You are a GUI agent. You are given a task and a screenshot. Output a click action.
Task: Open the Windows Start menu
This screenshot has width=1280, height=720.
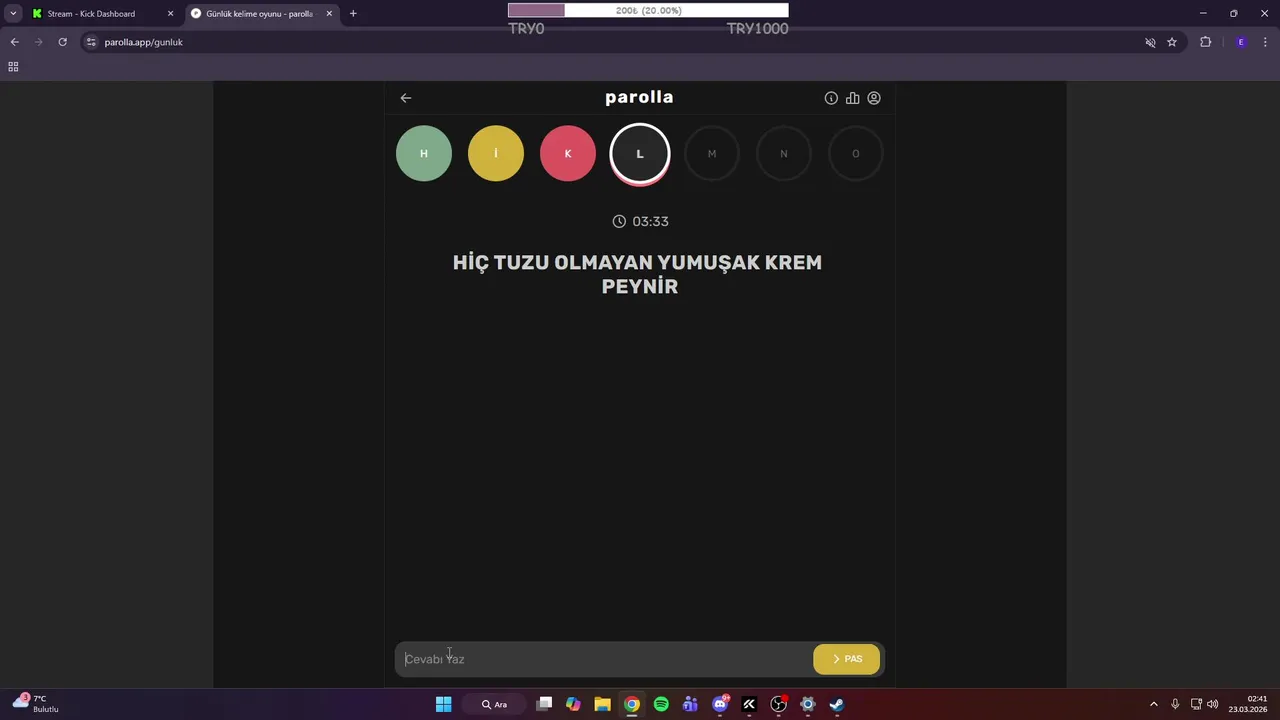(x=443, y=704)
